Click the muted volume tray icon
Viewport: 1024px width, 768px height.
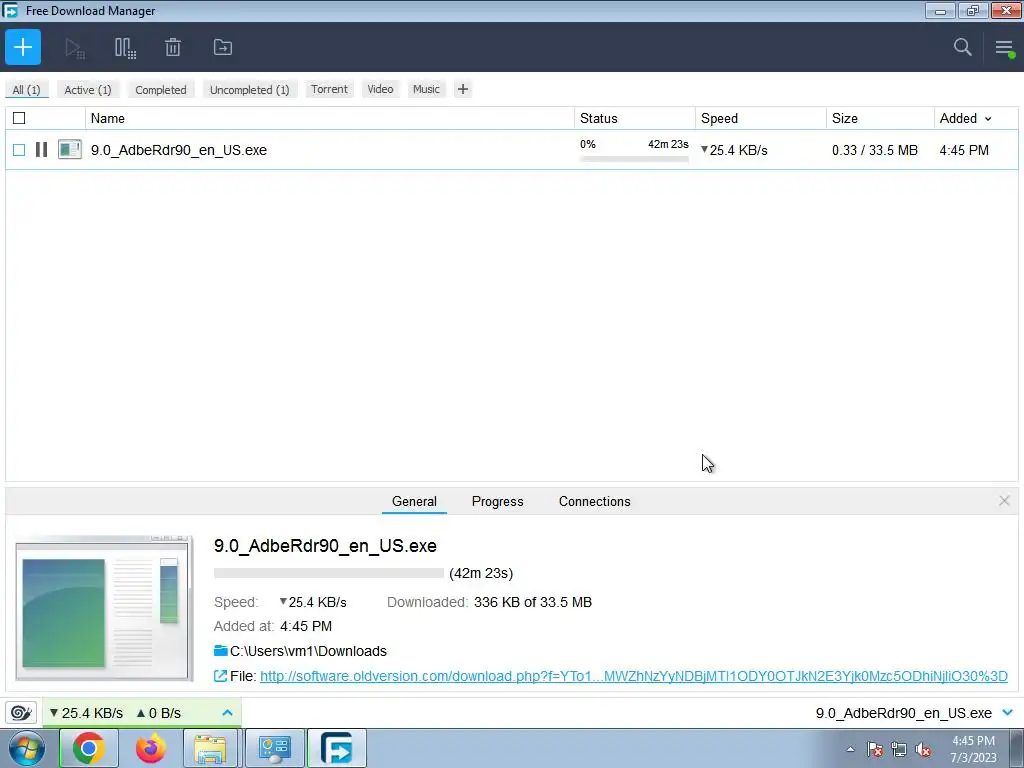(923, 749)
